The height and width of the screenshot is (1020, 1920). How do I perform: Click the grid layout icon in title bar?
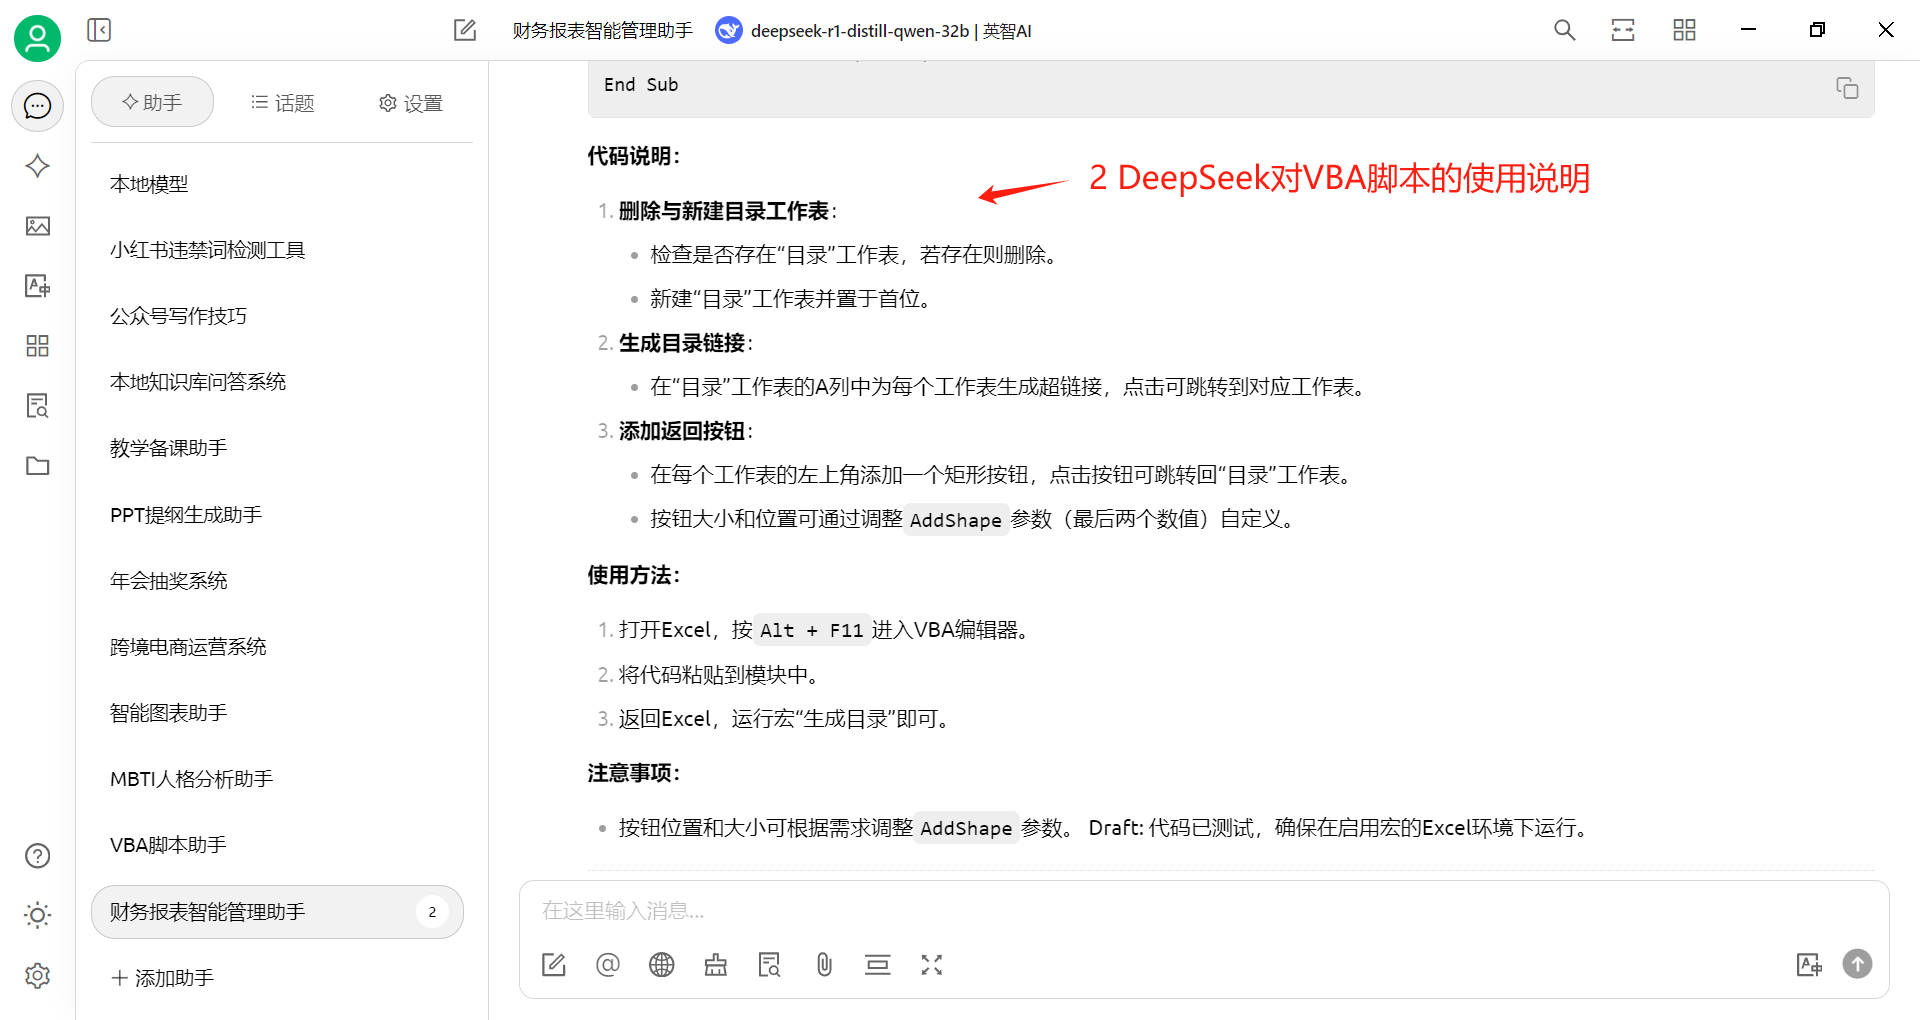click(1684, 30)
